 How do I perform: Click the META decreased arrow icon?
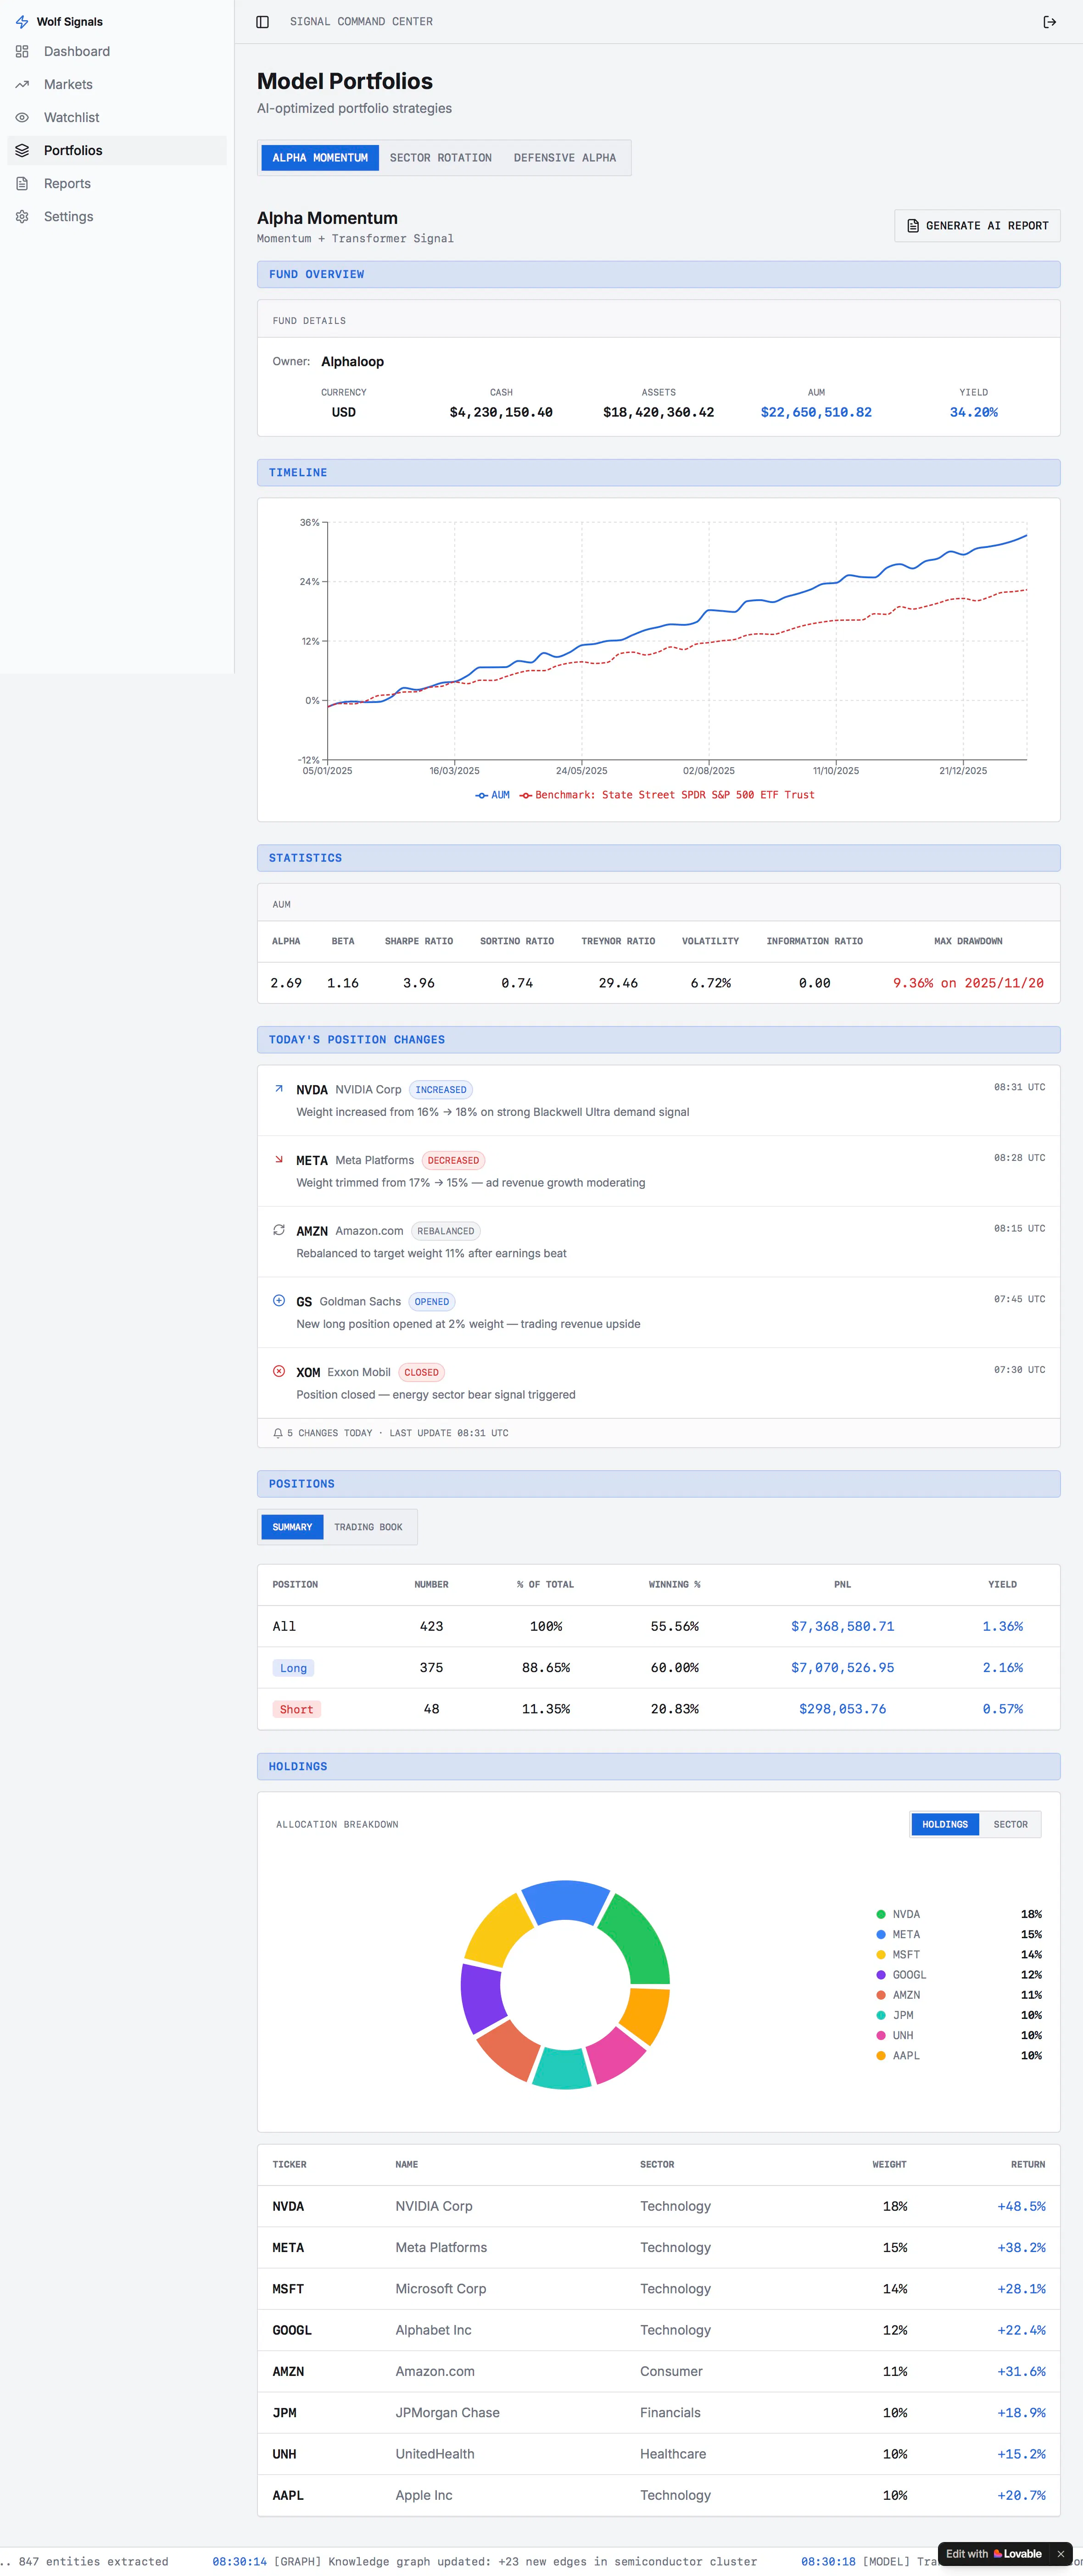click(279, 1160)
